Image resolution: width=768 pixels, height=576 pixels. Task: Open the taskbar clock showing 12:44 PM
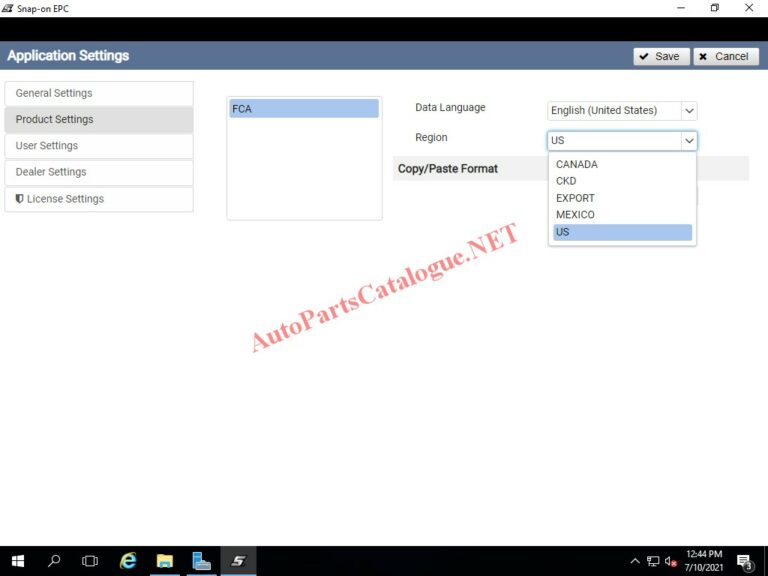click(x=704, y=561)
